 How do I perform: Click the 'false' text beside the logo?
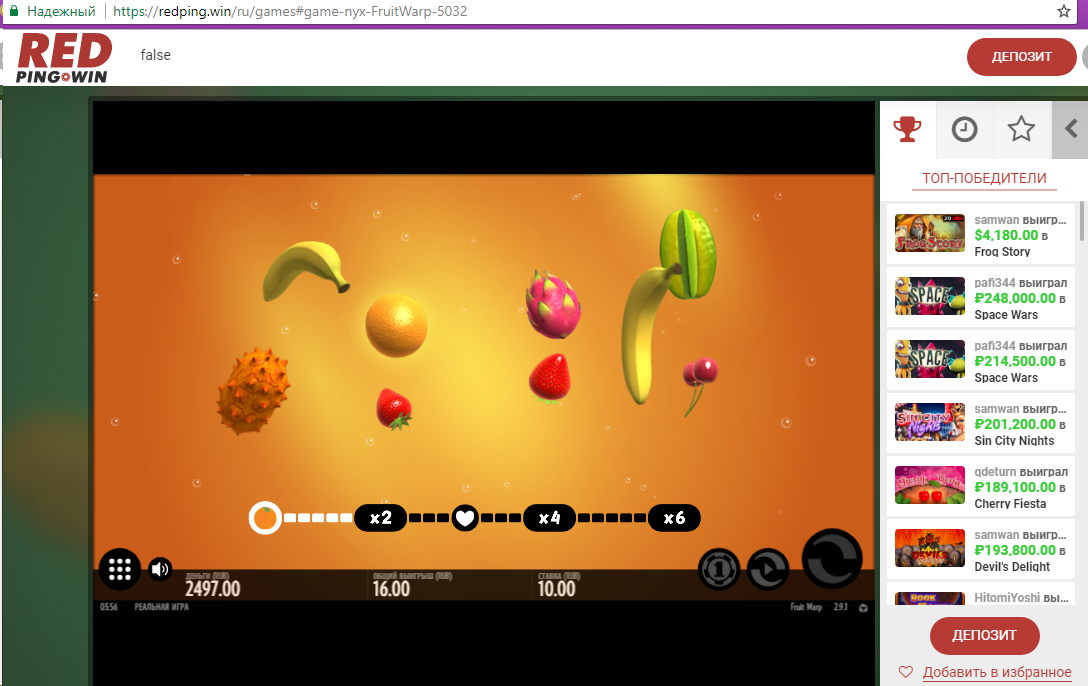point(155,55)
